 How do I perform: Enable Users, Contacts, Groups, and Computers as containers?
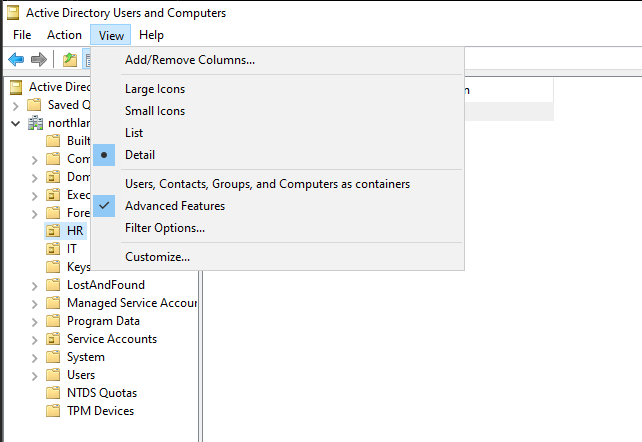point(267,184)
